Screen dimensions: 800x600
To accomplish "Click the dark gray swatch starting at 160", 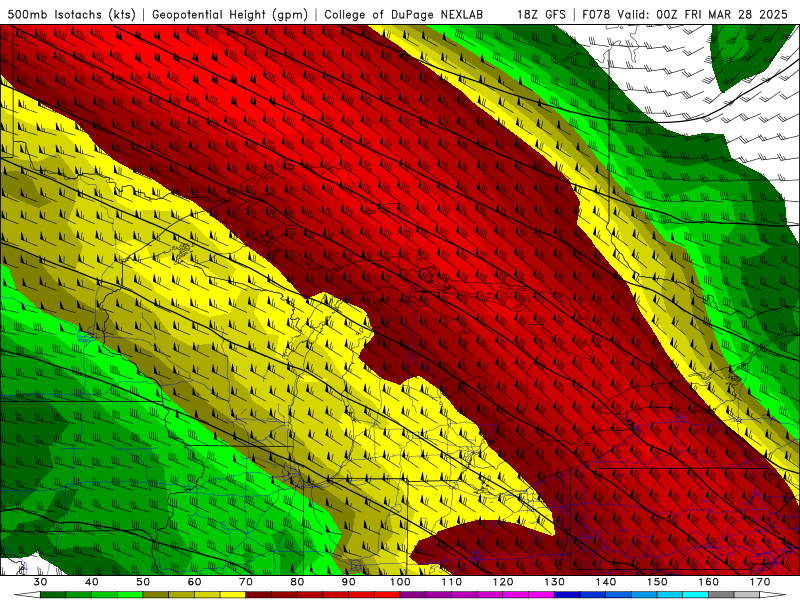I will click(x=721, y=595).
